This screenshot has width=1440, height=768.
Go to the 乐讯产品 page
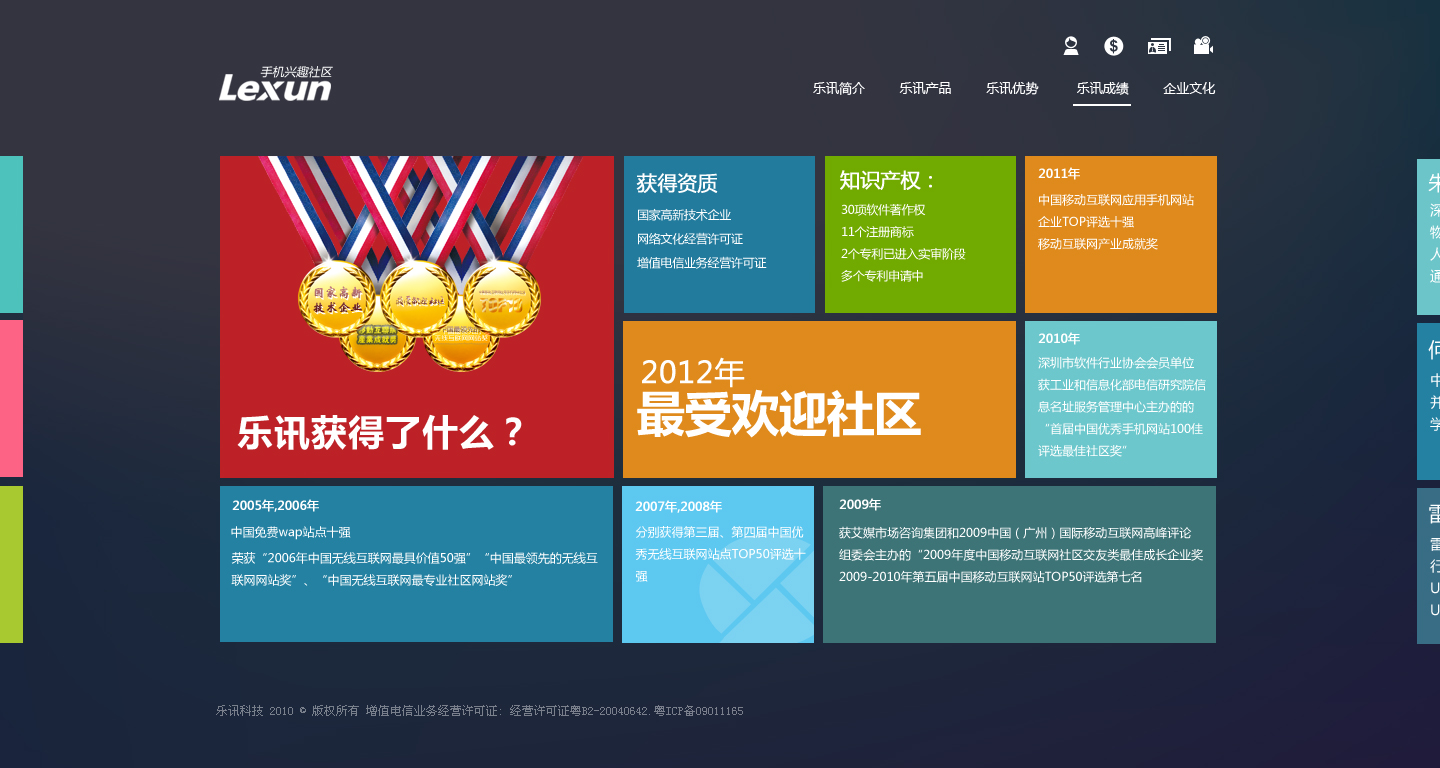(925, 88)
